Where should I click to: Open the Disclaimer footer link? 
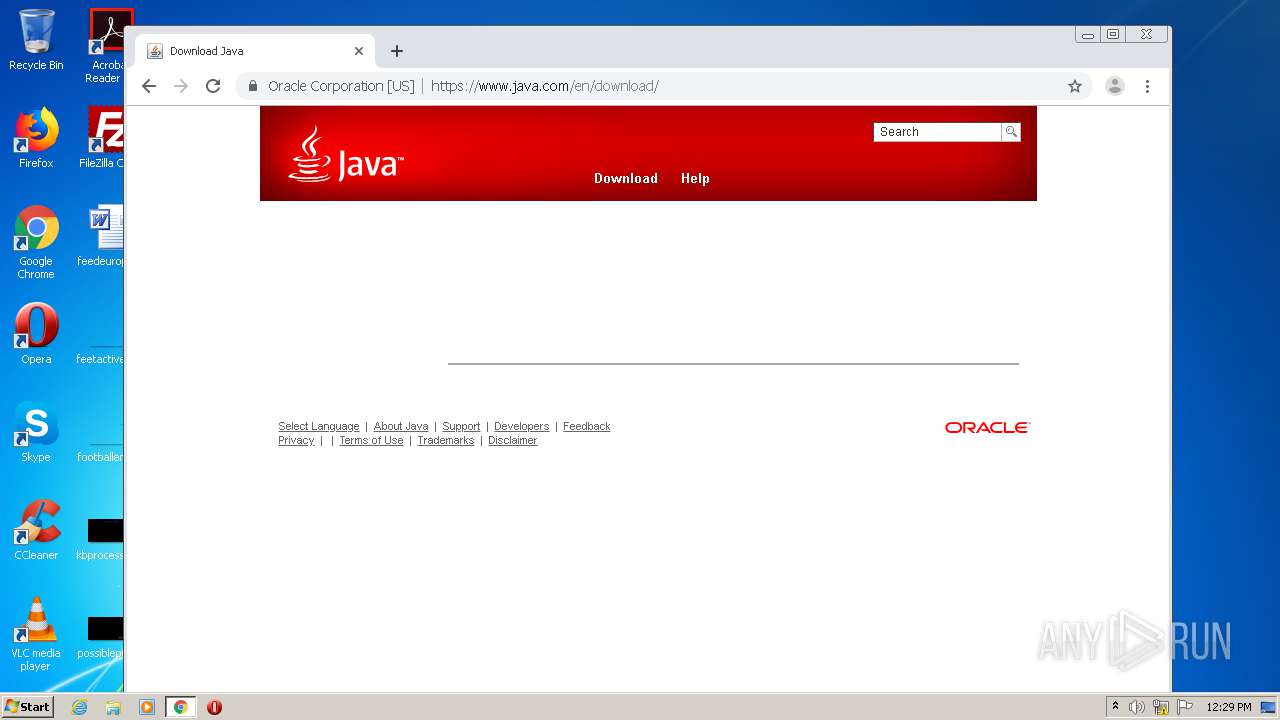pos(512,440)
